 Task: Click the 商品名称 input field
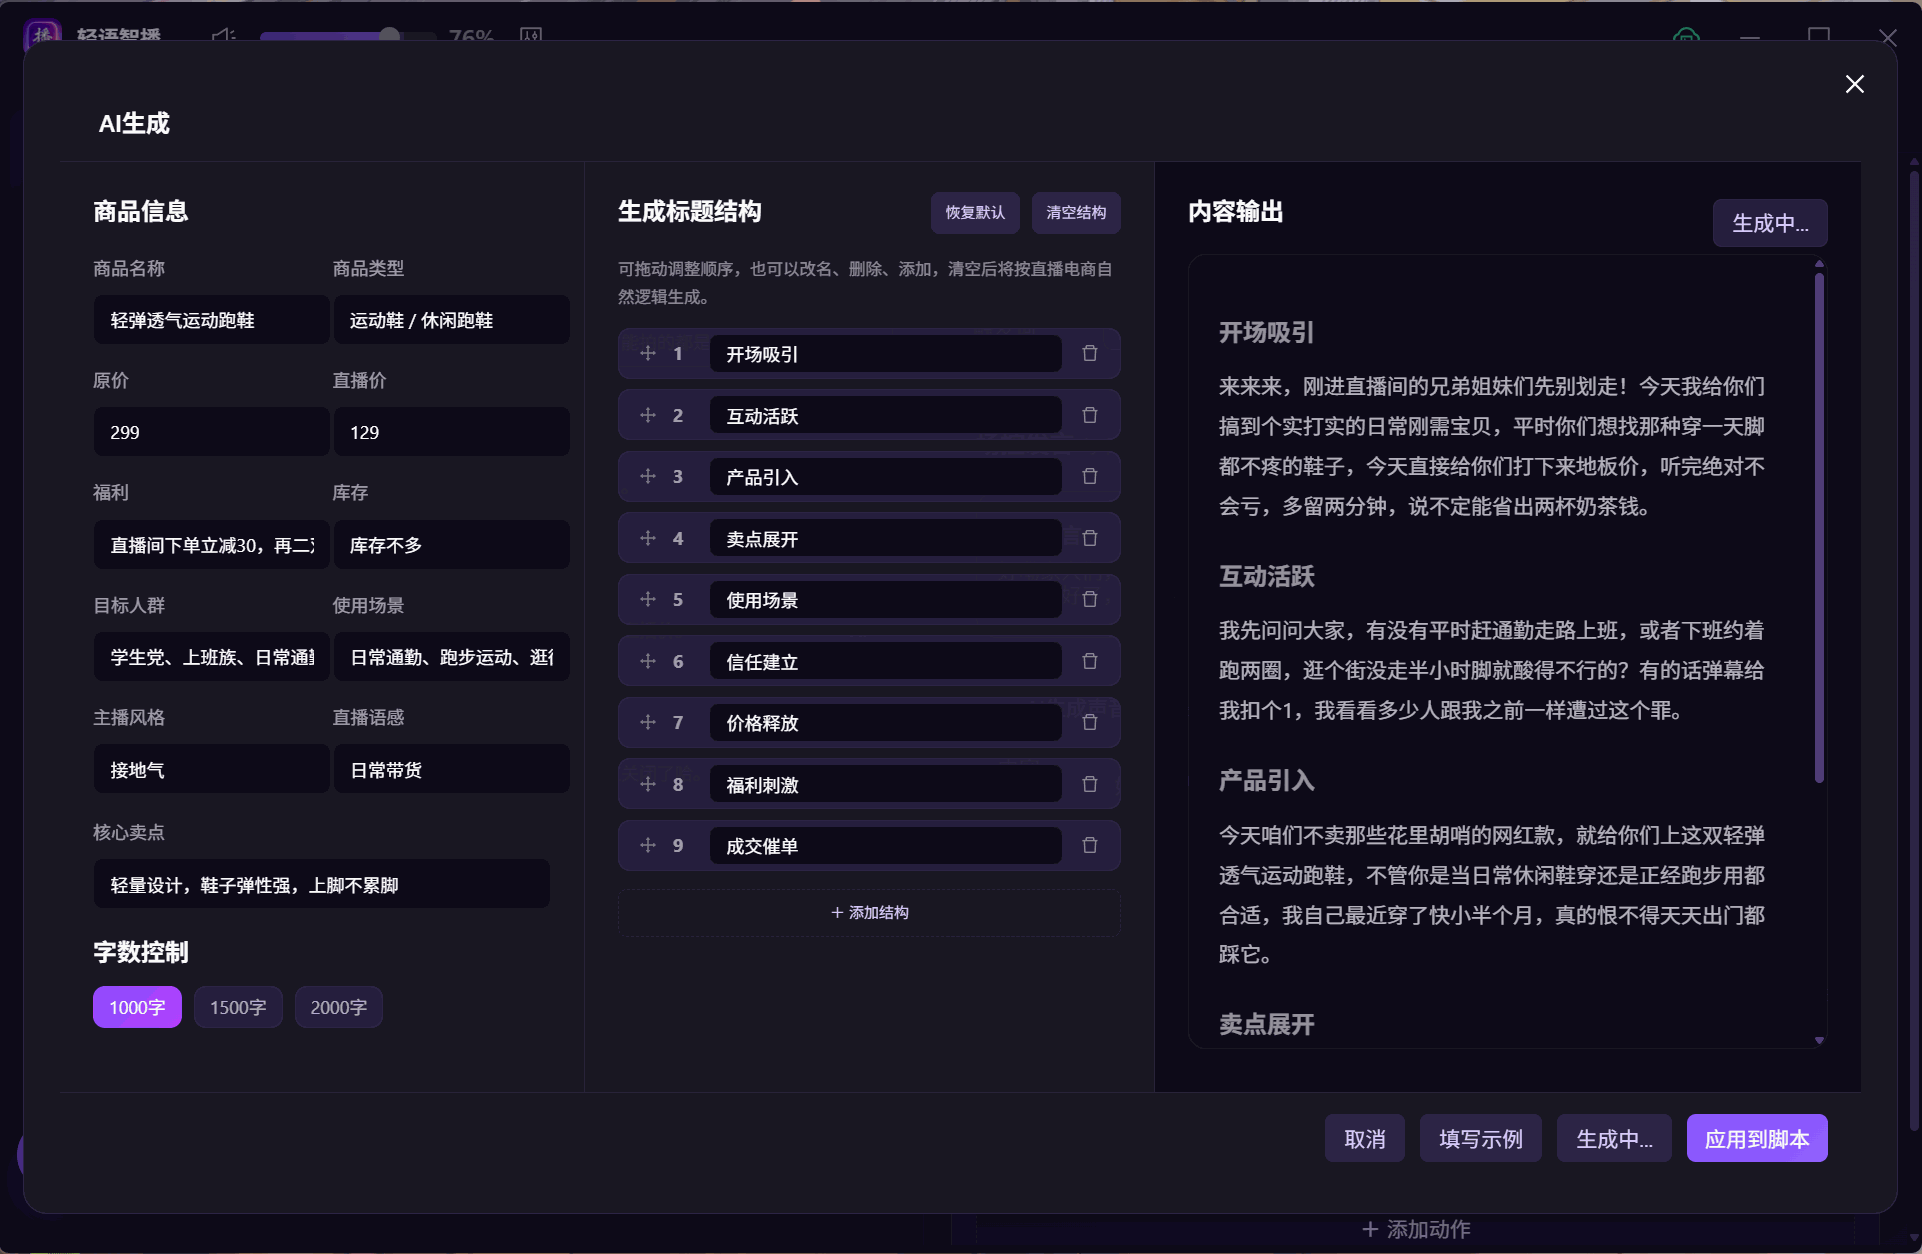click(211, 320)
